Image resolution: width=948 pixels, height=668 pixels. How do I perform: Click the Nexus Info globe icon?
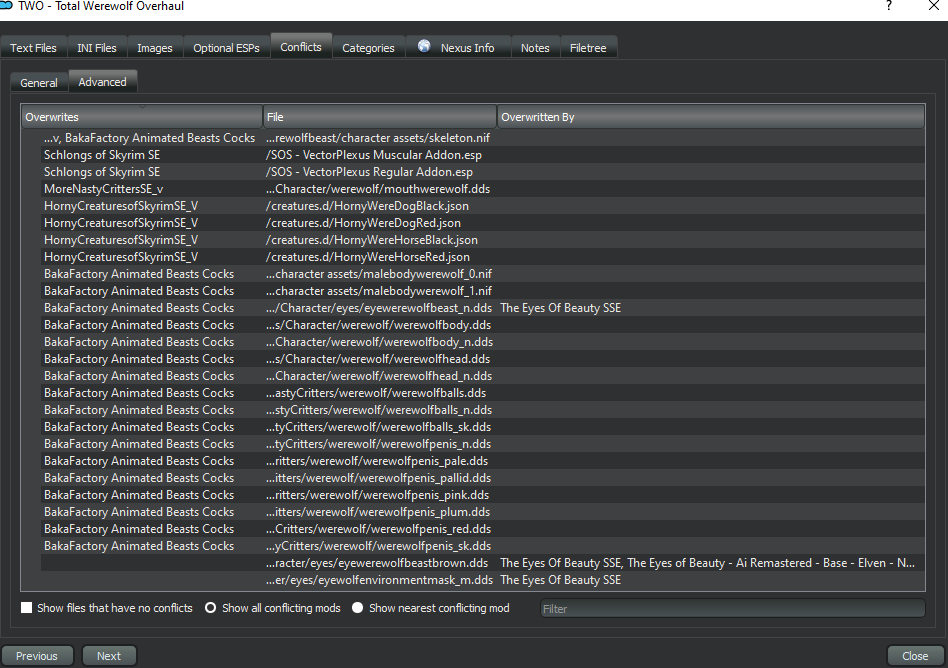pos(424,46)
